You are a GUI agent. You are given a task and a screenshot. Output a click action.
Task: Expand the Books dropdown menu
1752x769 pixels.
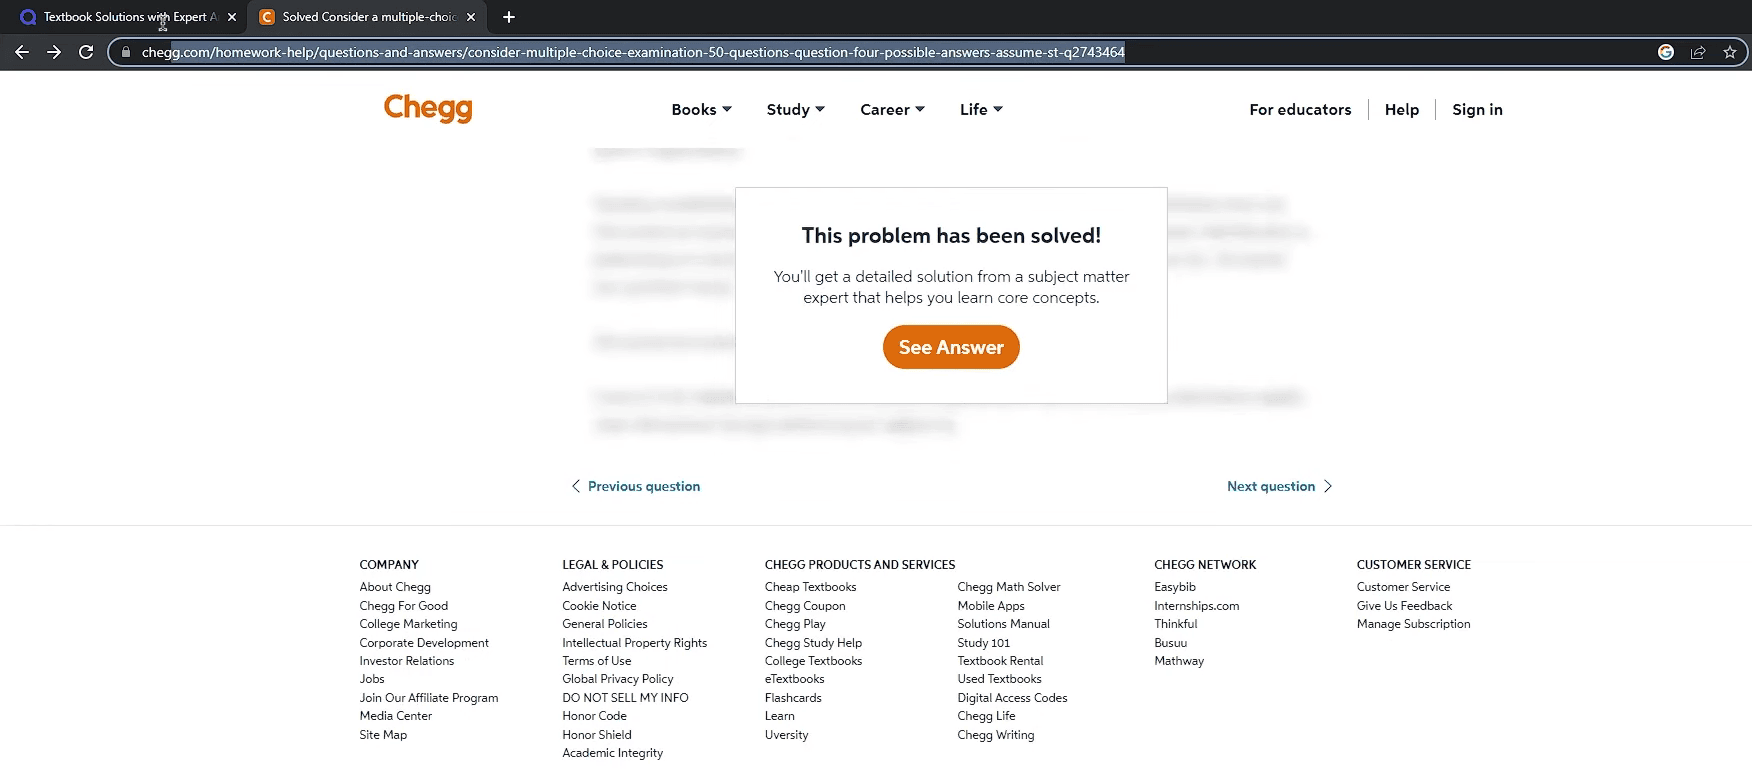click(701, 110)
